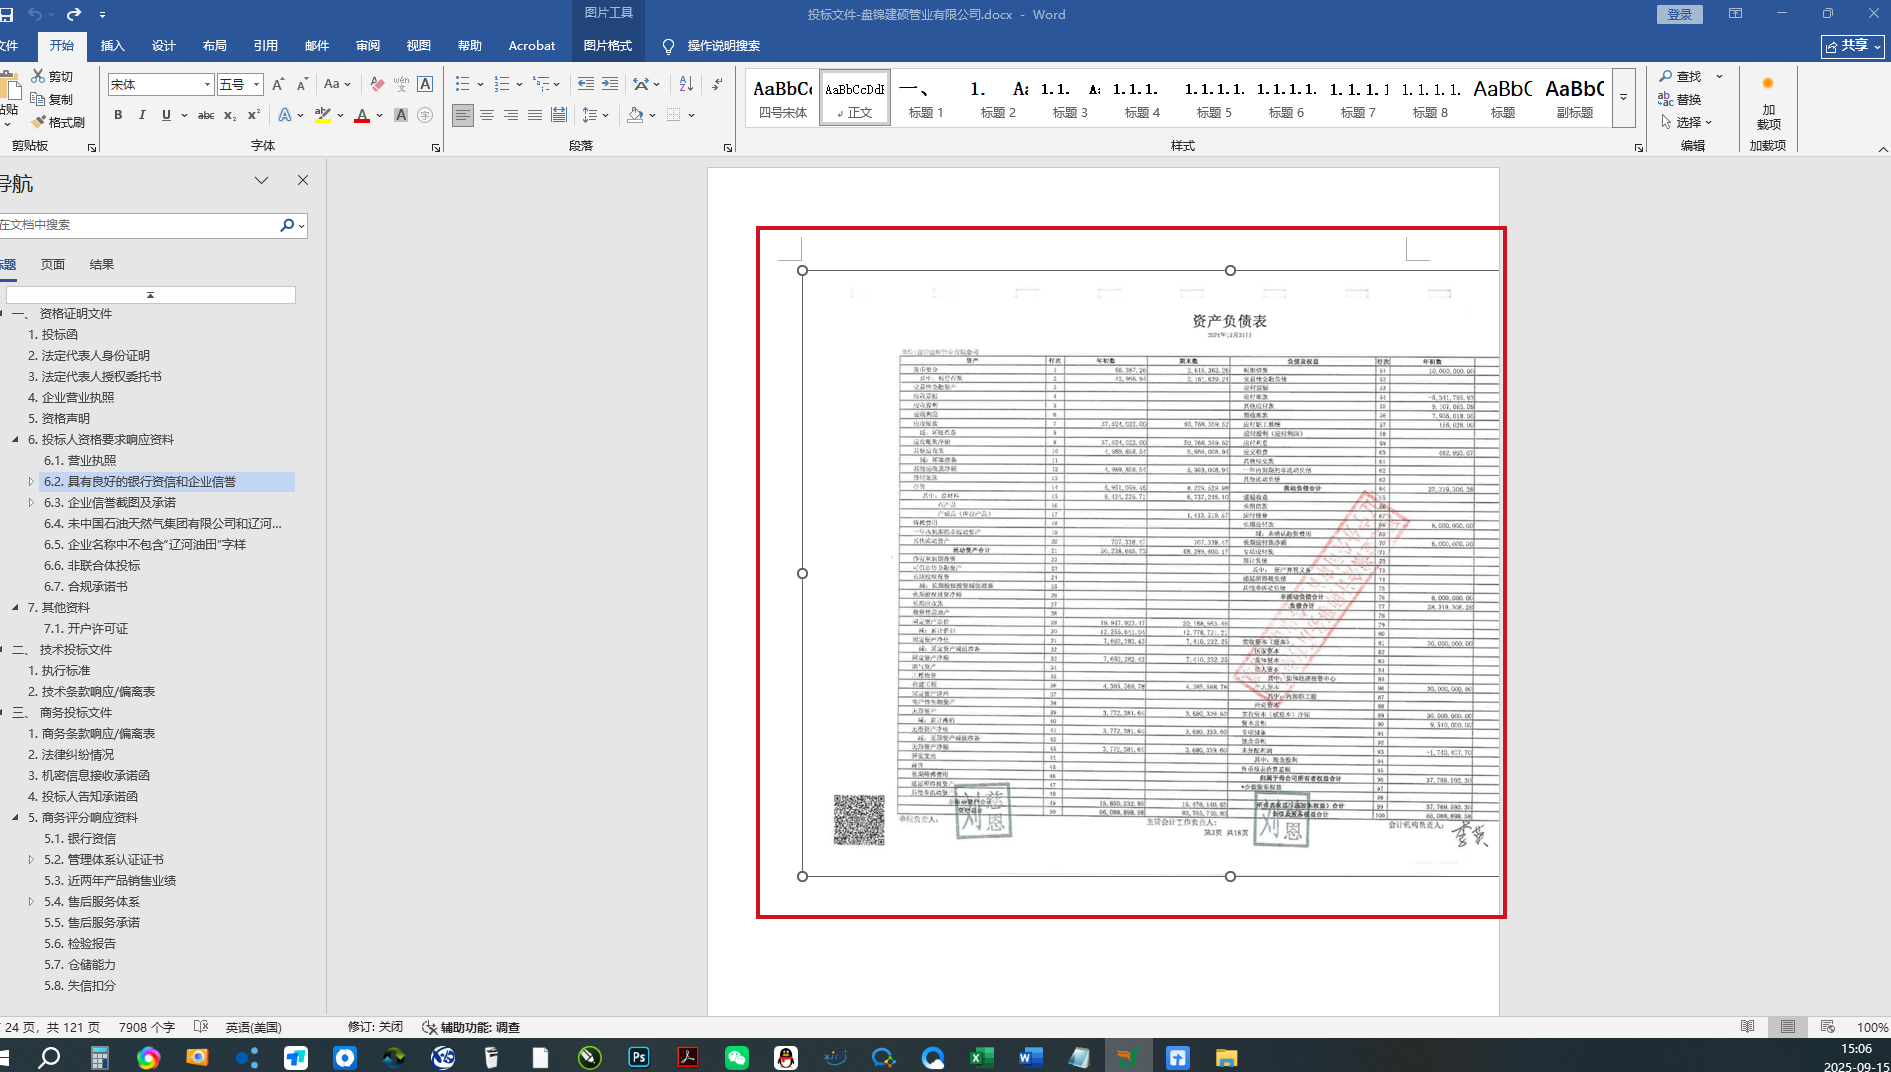Show paragraph marks and hidden symbols
1891x1072 pixels.
click(718, 84)
